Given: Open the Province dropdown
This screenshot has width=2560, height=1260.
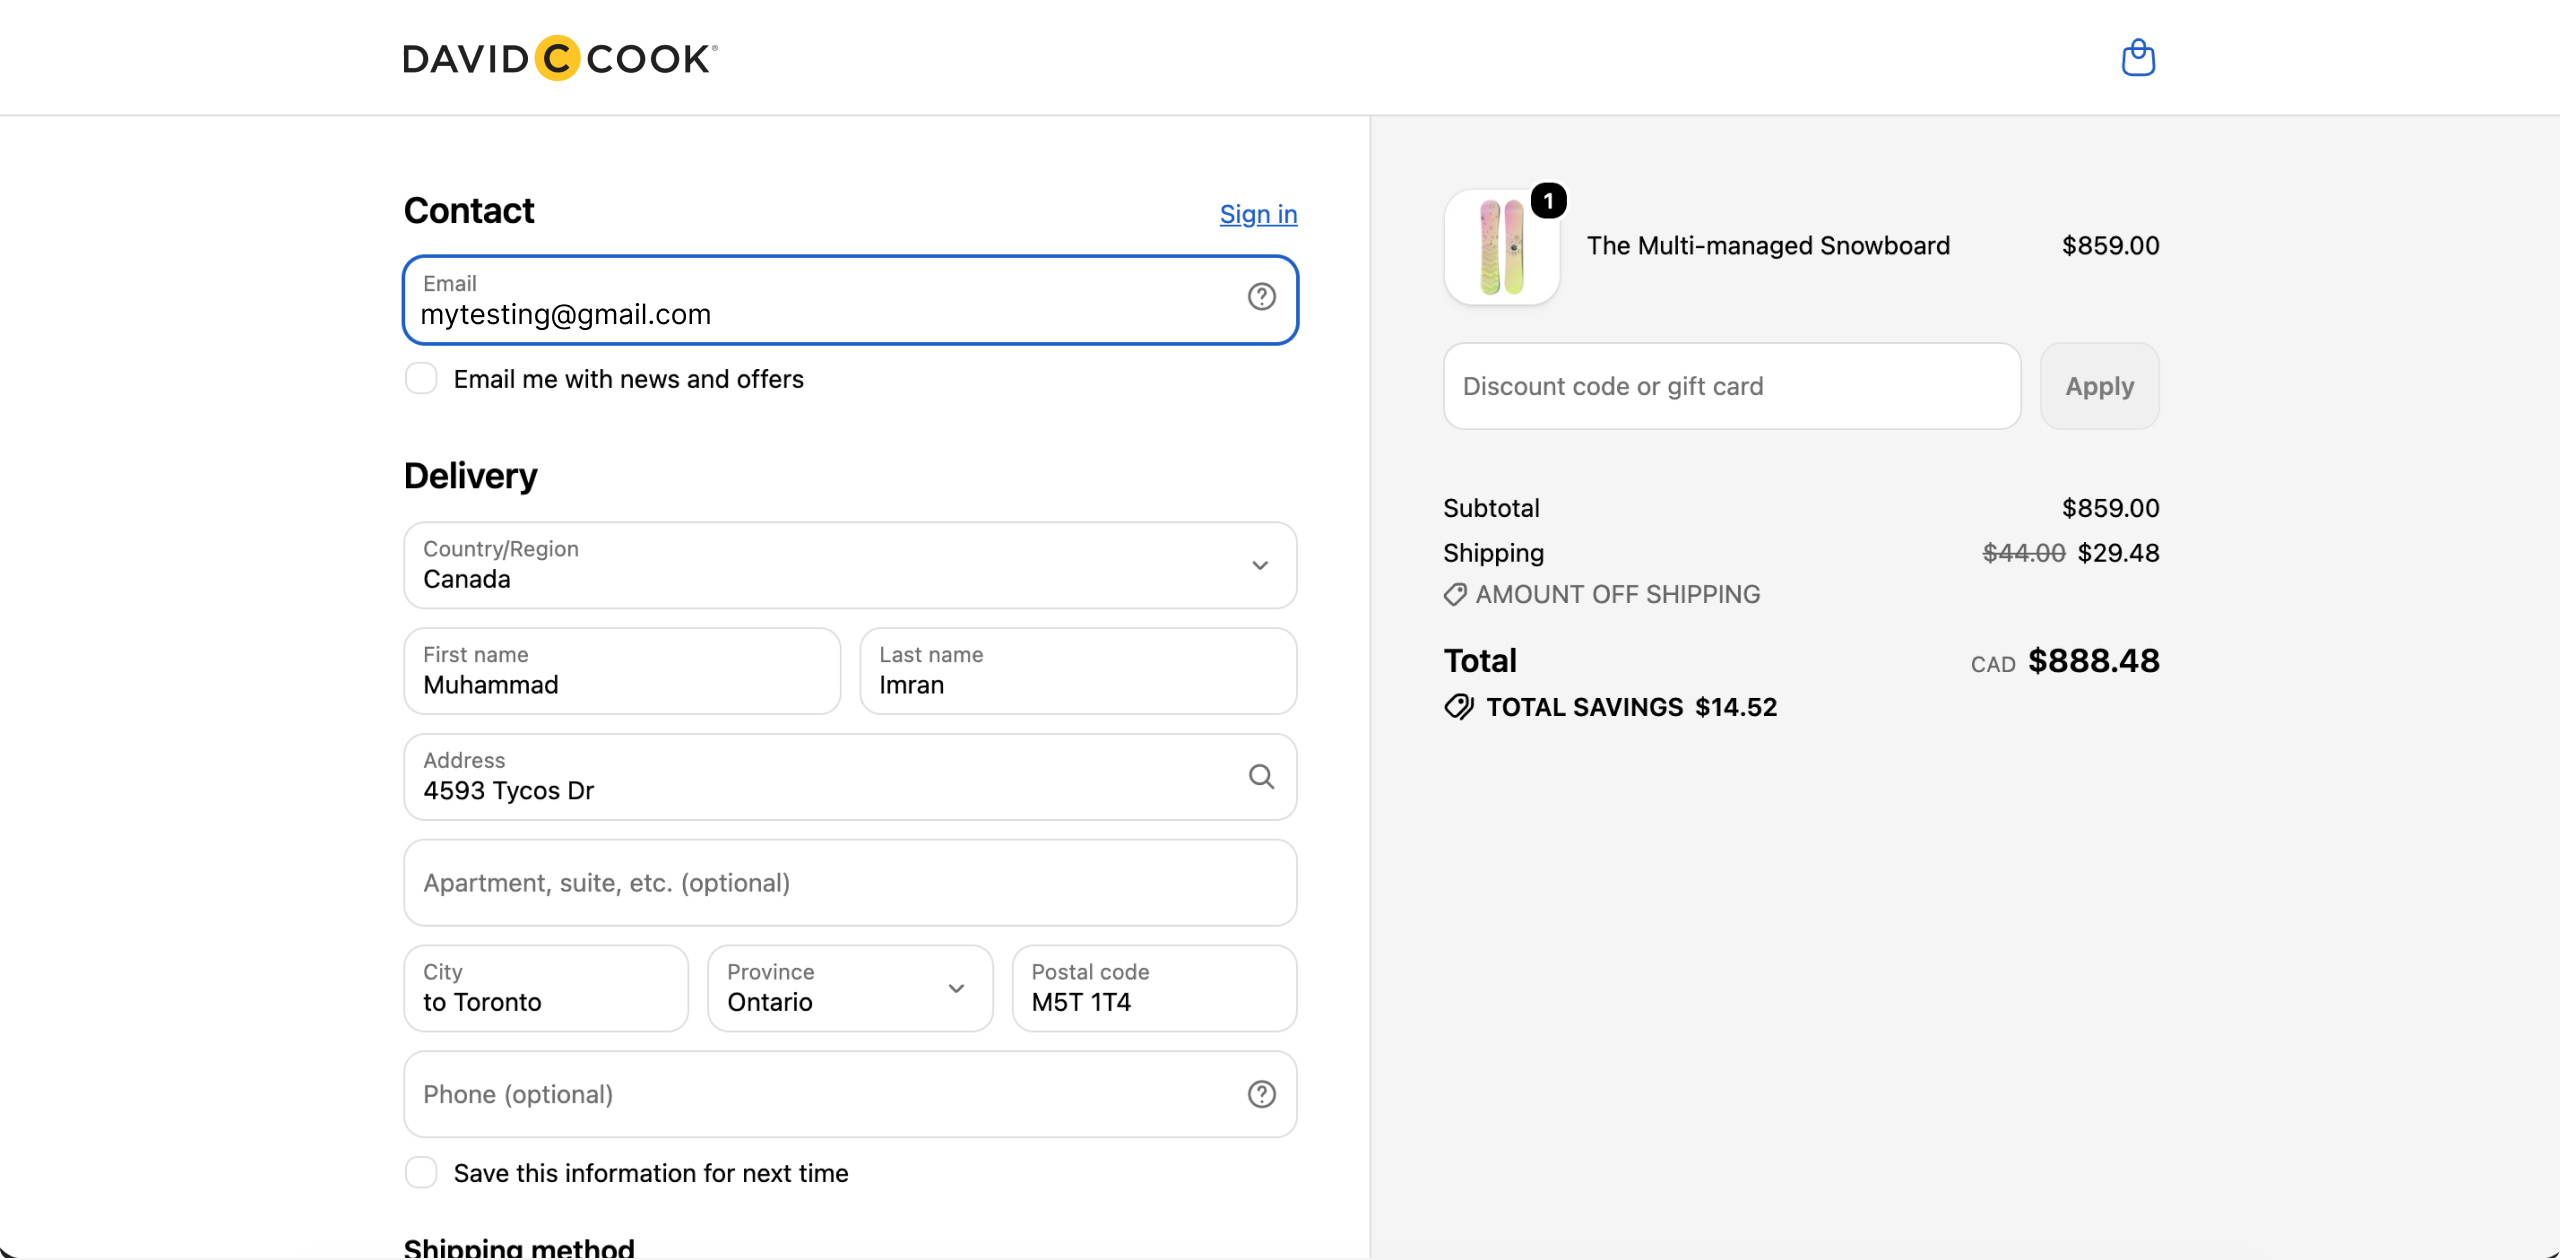Looking at the screenshot, I should tap(850, 989).
